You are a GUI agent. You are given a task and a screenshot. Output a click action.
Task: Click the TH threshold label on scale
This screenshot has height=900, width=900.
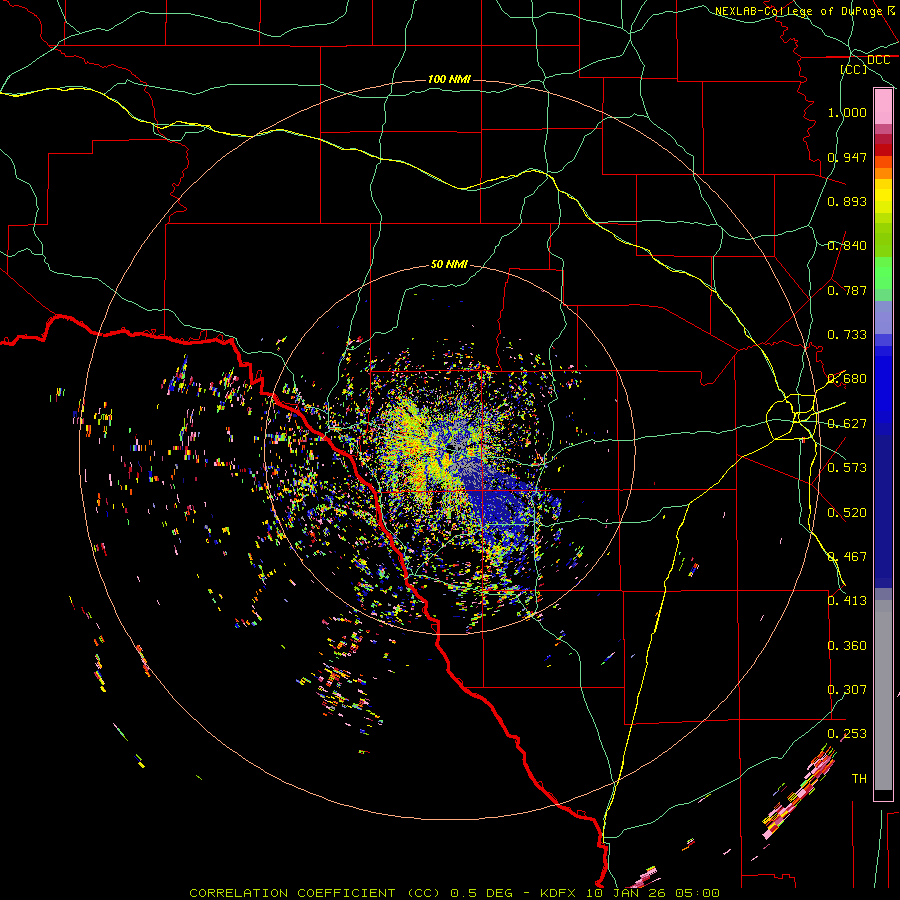tap(859, 779)
